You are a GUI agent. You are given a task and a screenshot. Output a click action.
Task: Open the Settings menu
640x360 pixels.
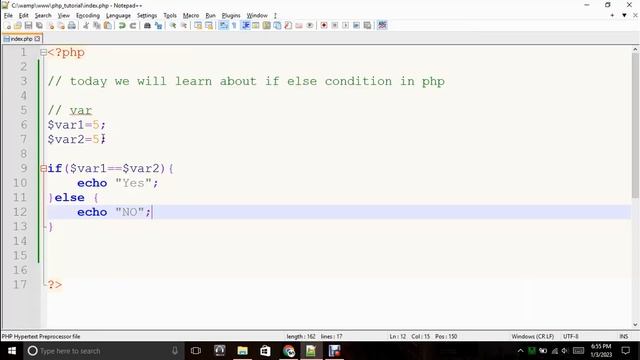coord(147,16)
